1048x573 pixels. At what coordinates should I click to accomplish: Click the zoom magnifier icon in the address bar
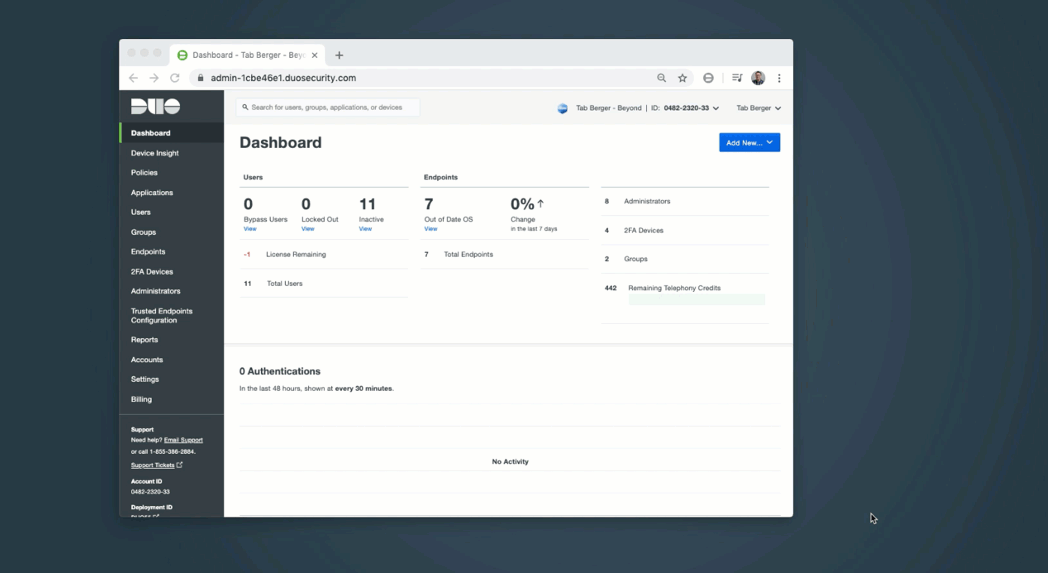[x=661, y=78]
